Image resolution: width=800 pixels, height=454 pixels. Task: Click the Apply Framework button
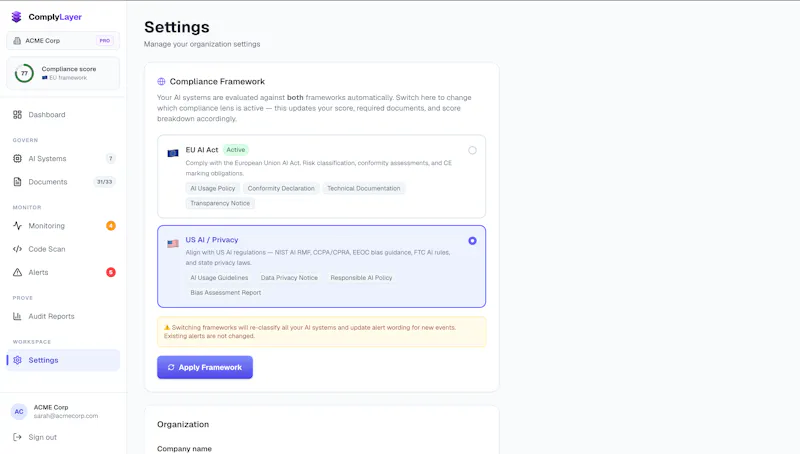(x=205, y=367)
